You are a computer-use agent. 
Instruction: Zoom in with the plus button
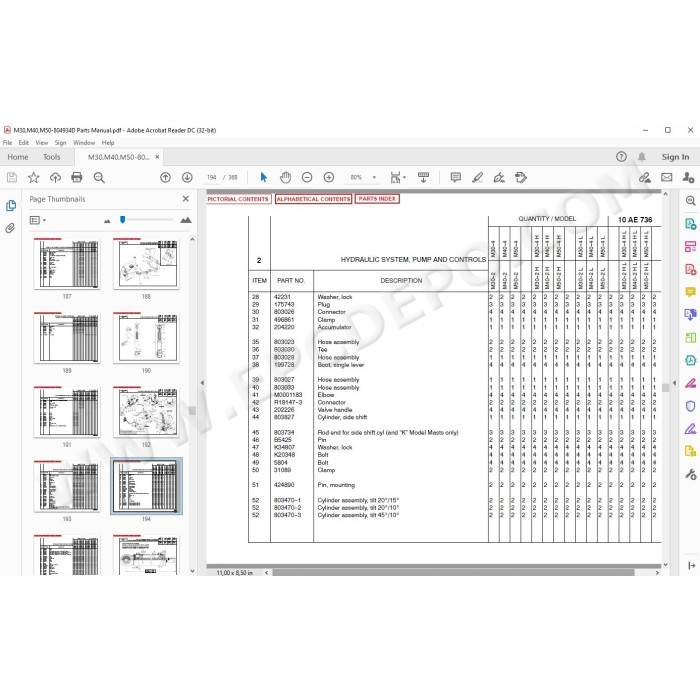click(329, 178)
